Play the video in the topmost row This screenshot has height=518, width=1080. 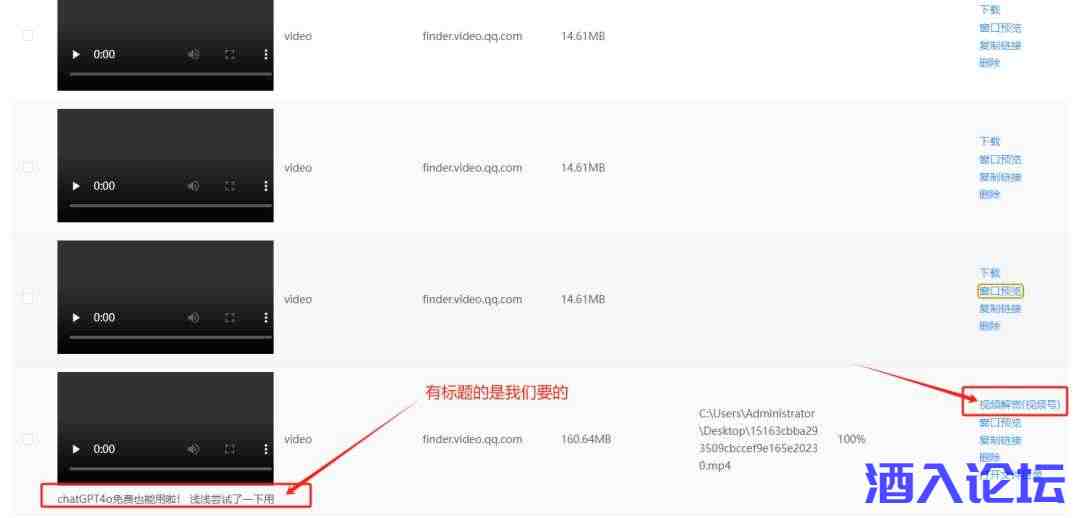click(76, 54)
